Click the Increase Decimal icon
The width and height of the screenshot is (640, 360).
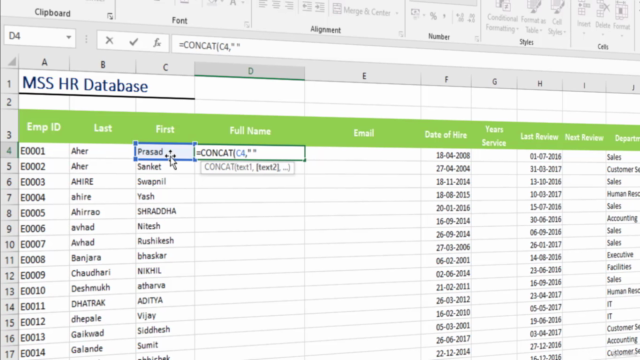[460, 17]
